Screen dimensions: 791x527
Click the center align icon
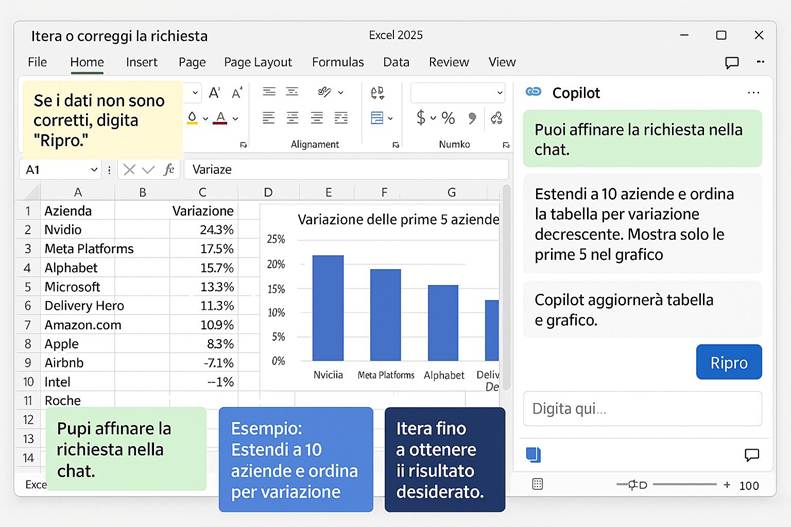click(x=292, y=118)
